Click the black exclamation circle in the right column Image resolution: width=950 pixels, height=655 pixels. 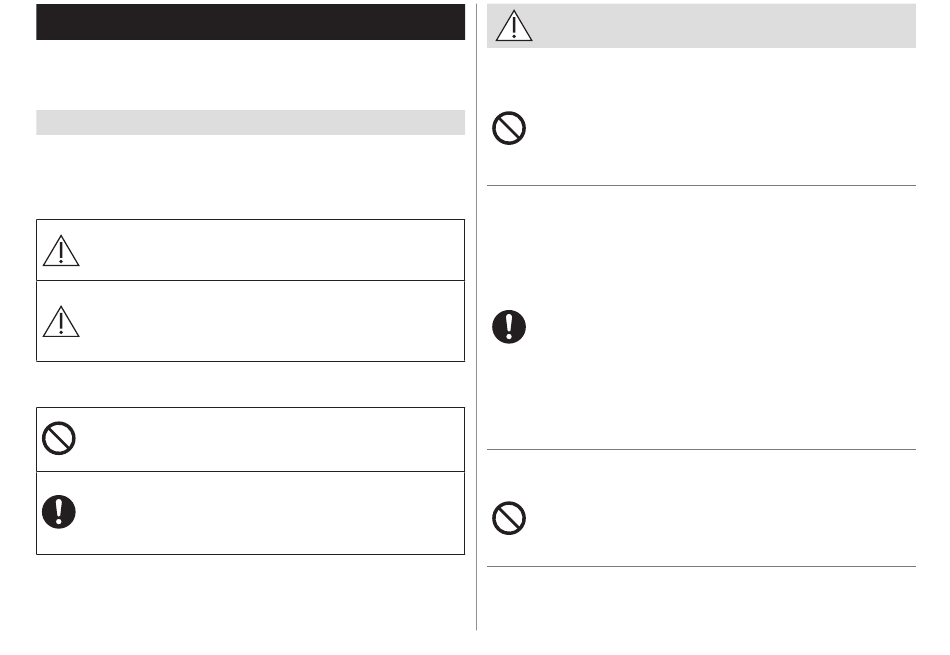click(509, 327)
